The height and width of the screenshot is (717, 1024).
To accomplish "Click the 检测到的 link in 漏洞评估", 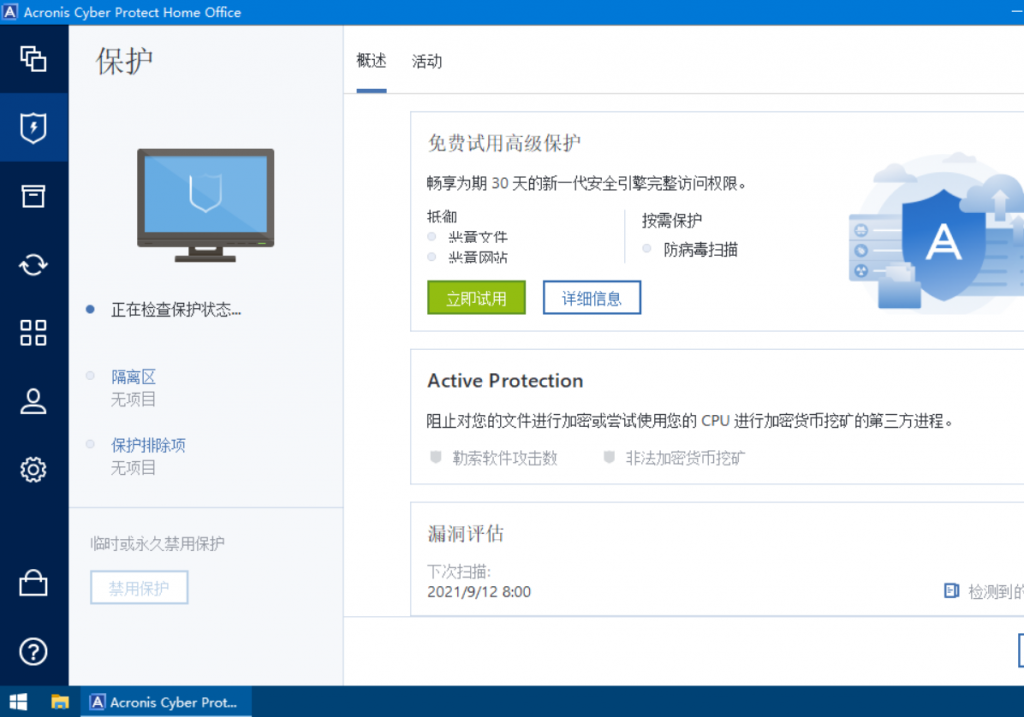I will 995,592.
